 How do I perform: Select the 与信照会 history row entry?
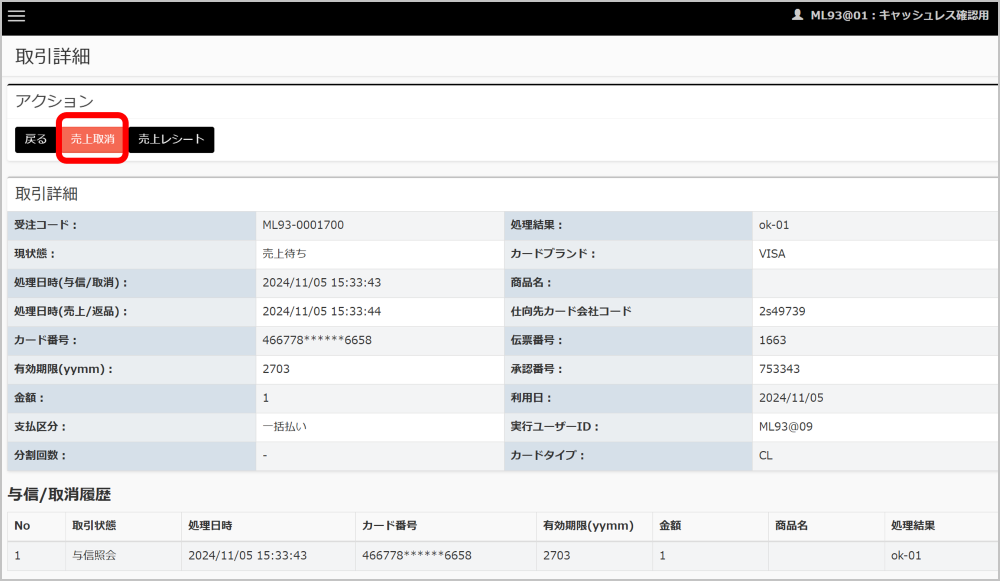point(94,555)
